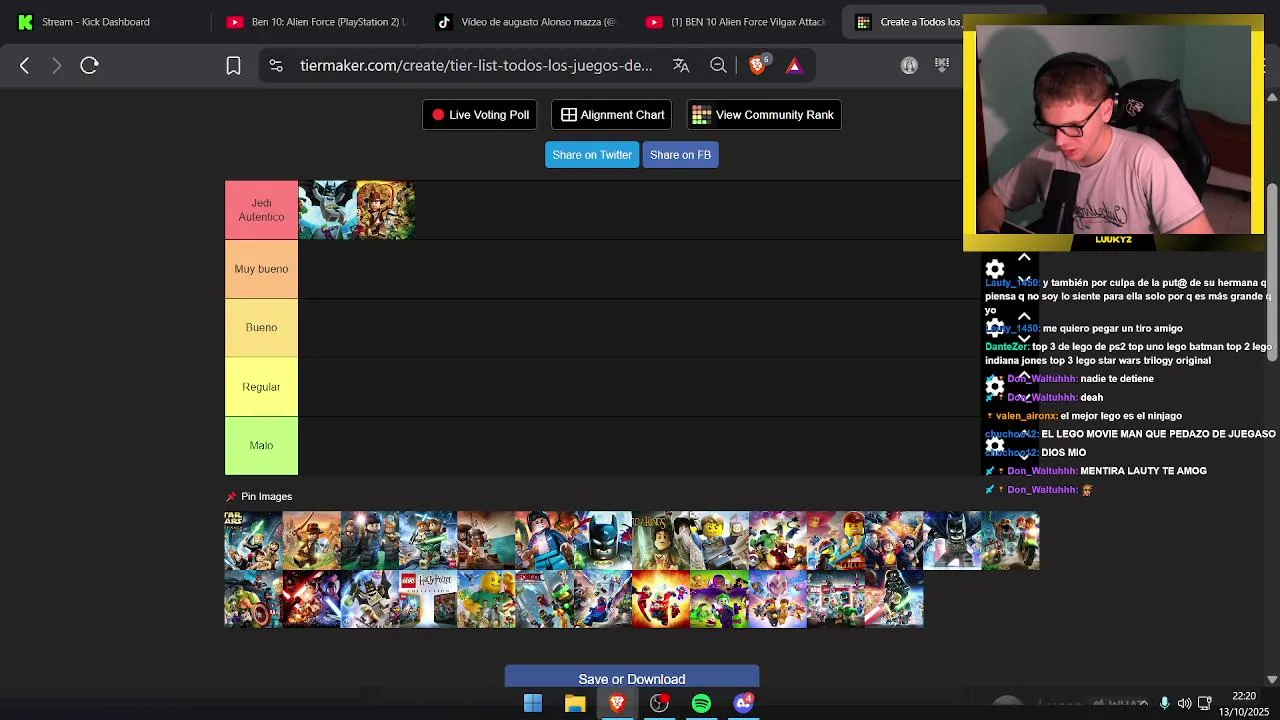Click the page scrollbar up arrow
The height and width of the screenshot is (720, 1280).
[x=1272, y=97]
